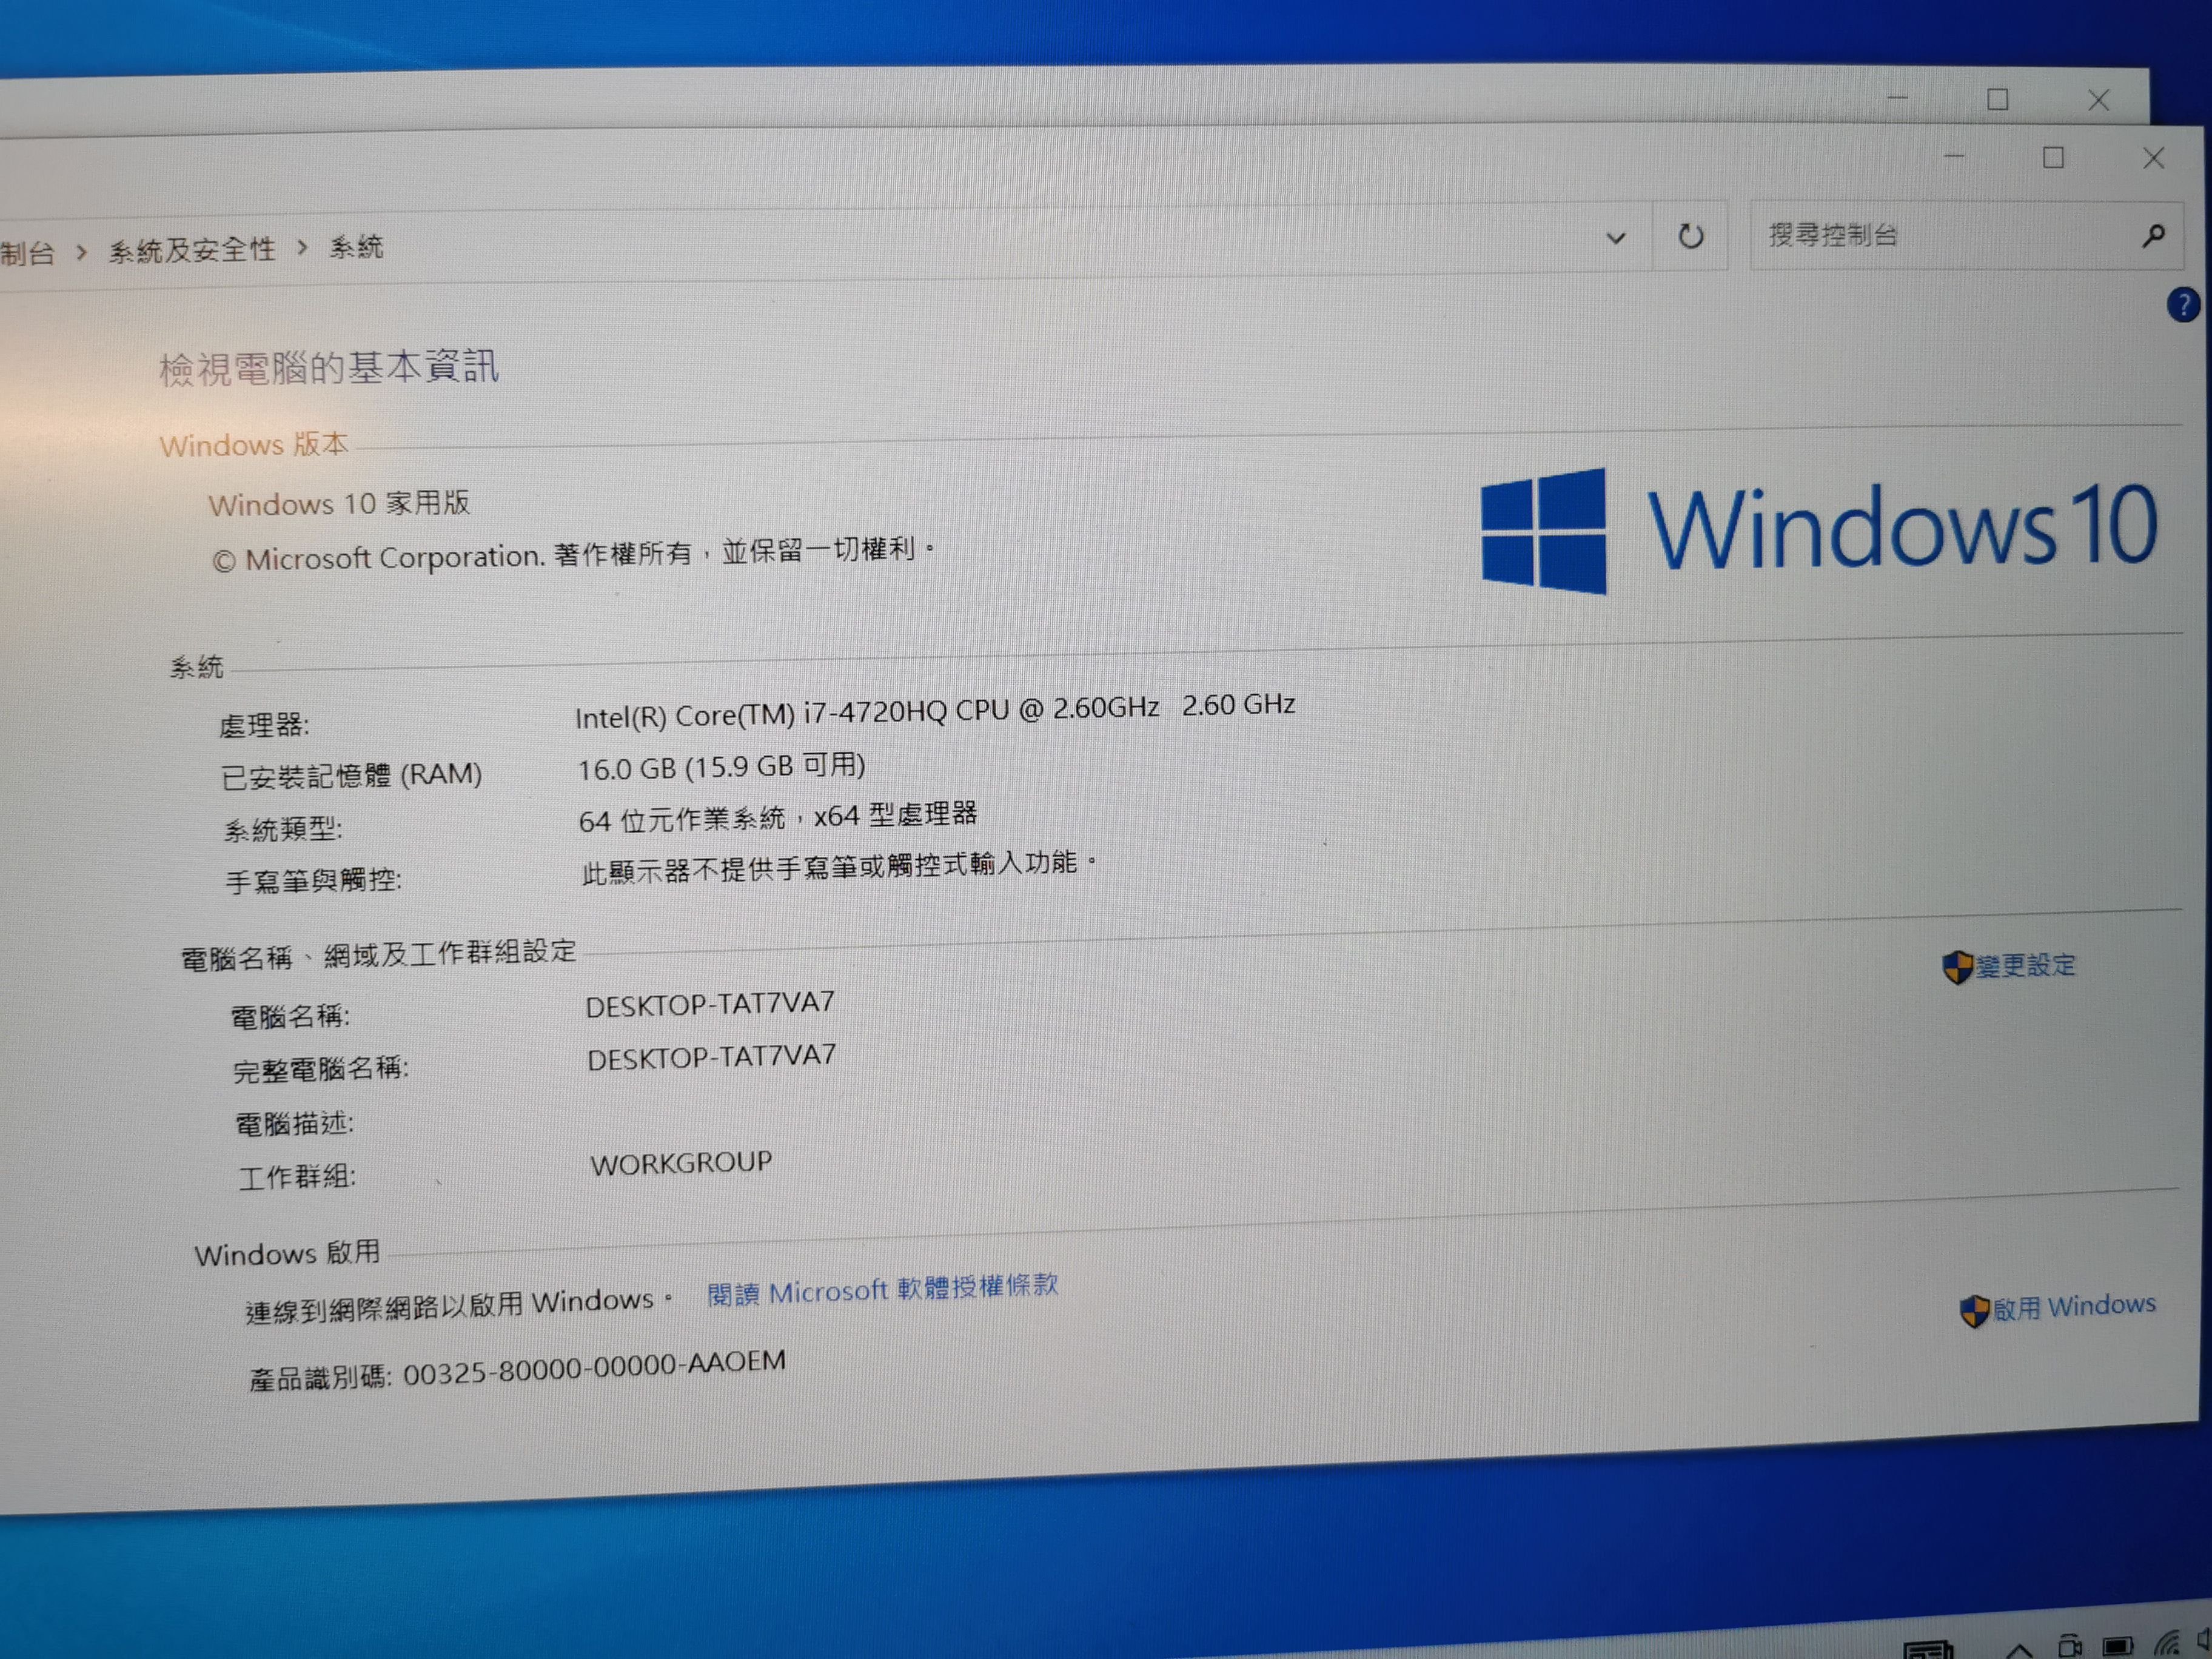Click the 系統類型: label
This screenshot has height=1659, width=2212.
coord(283,829)
